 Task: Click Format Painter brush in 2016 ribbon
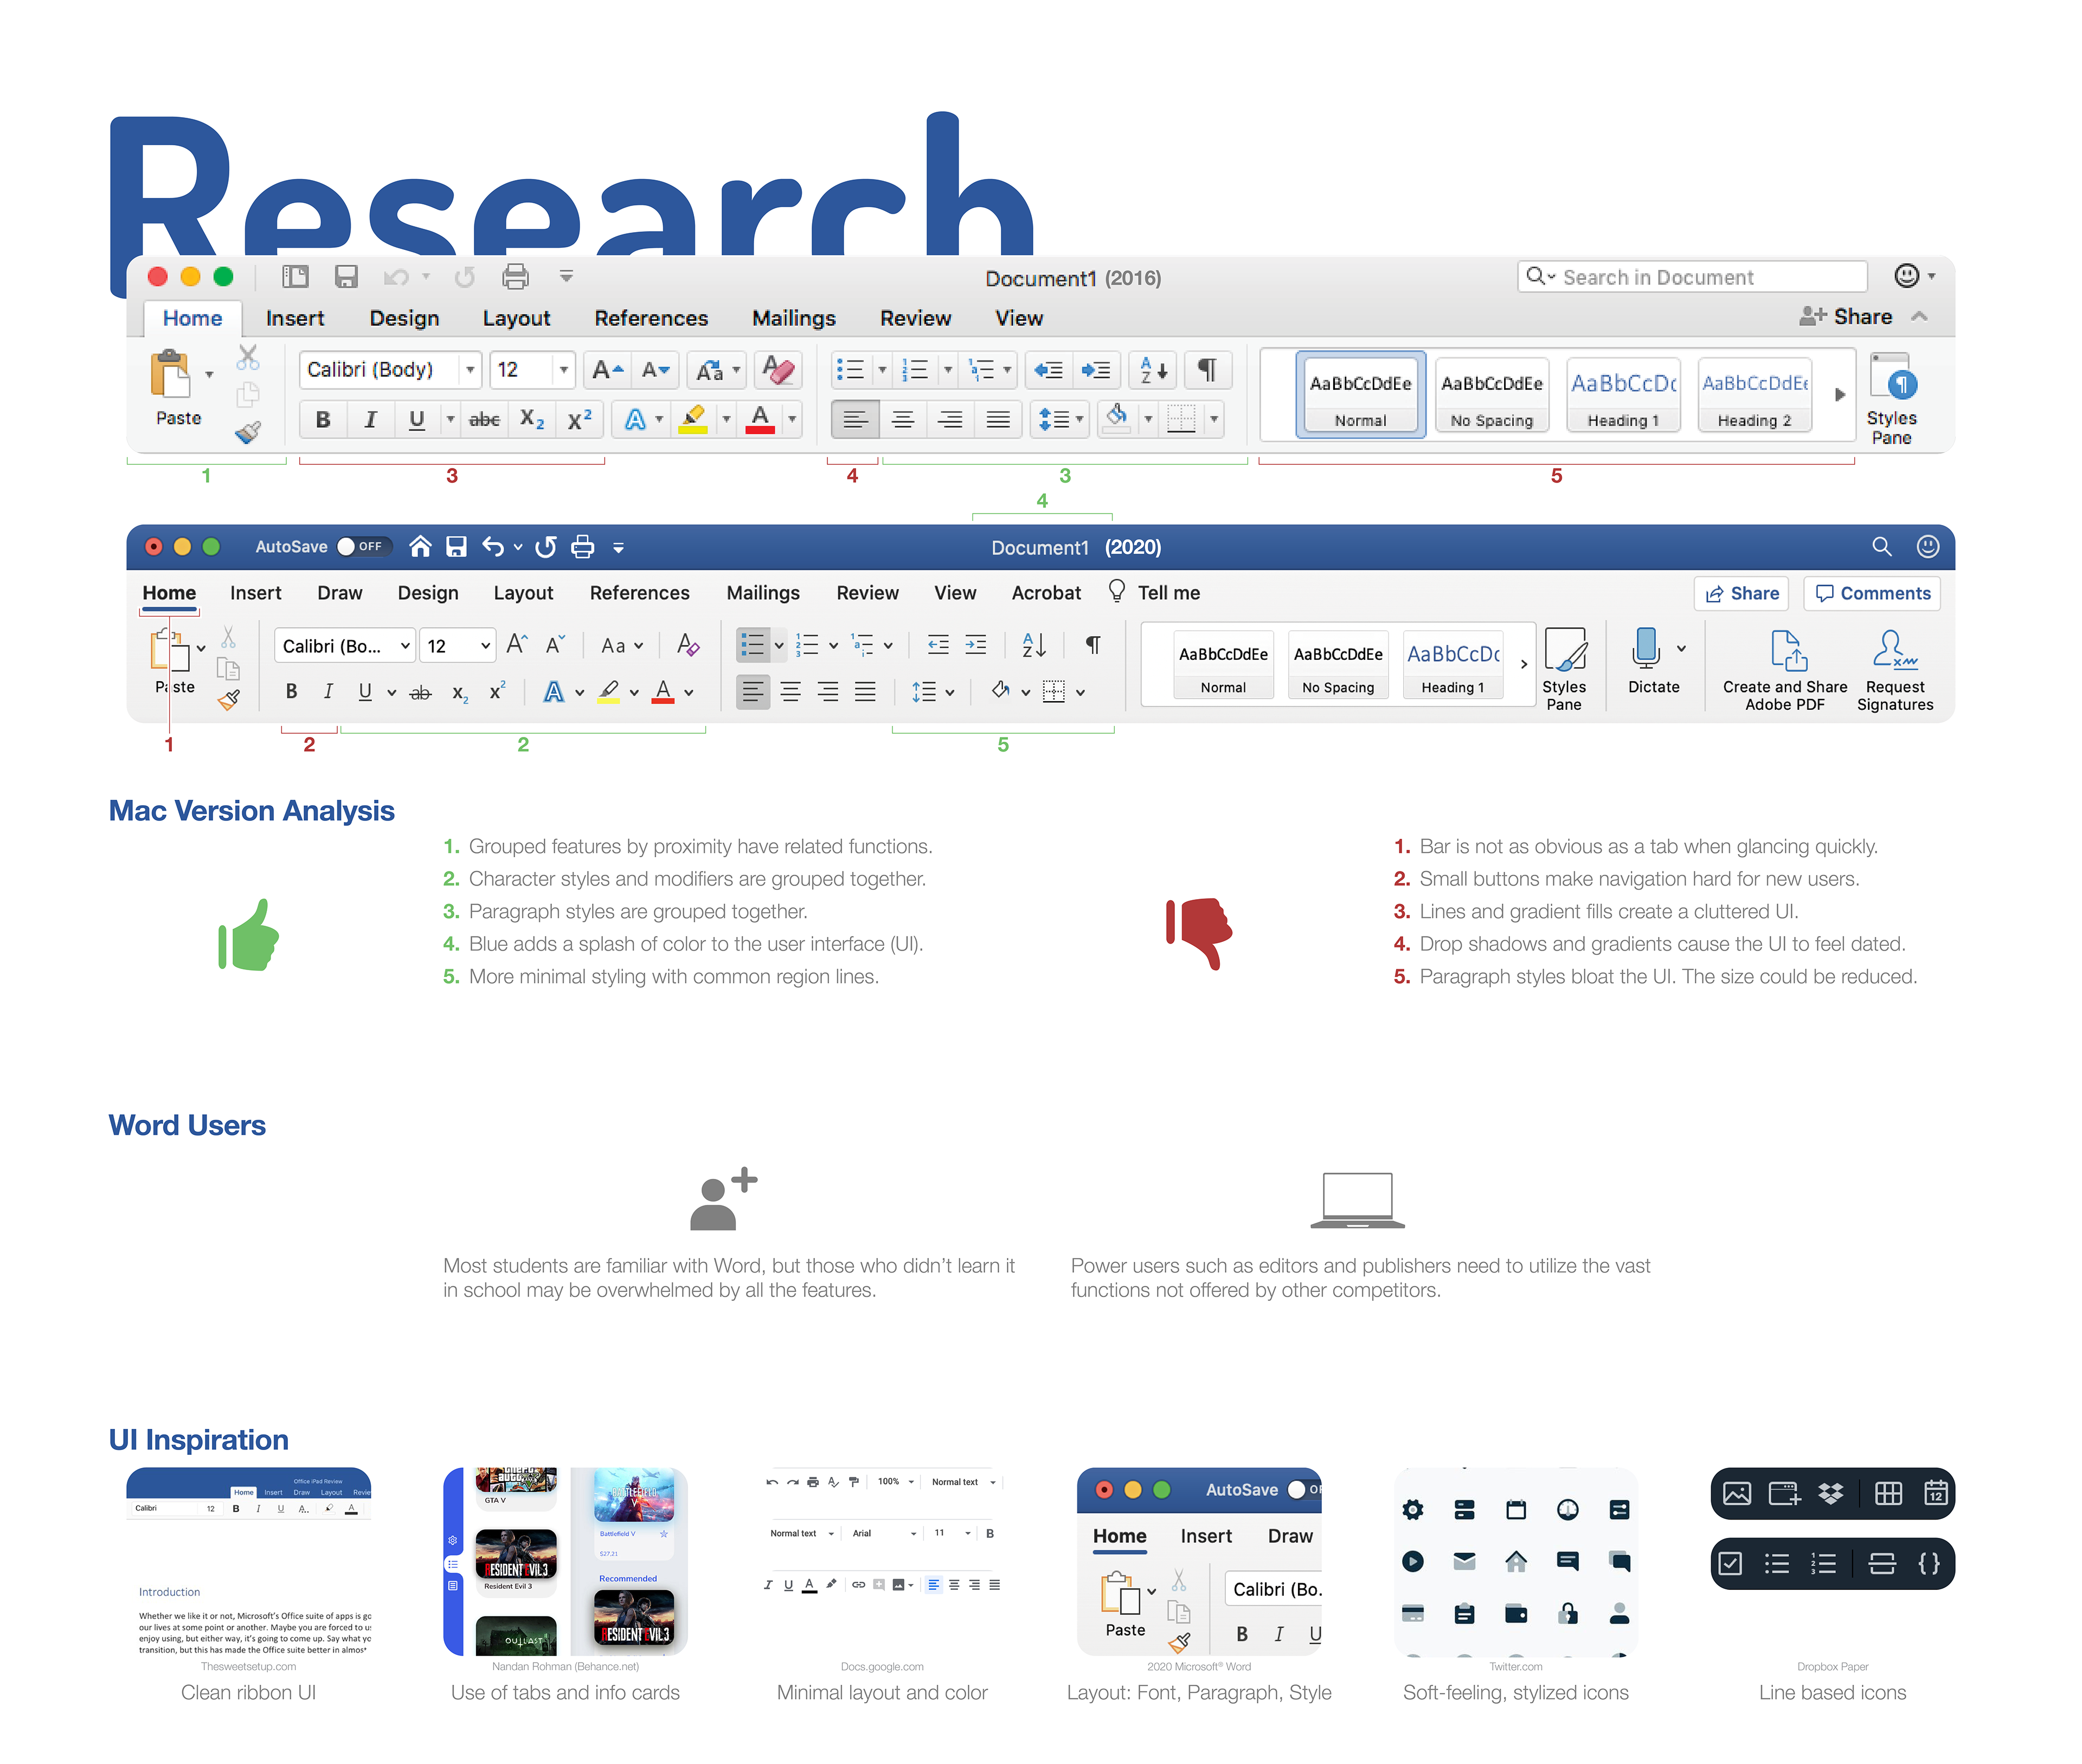click(248, 432)
